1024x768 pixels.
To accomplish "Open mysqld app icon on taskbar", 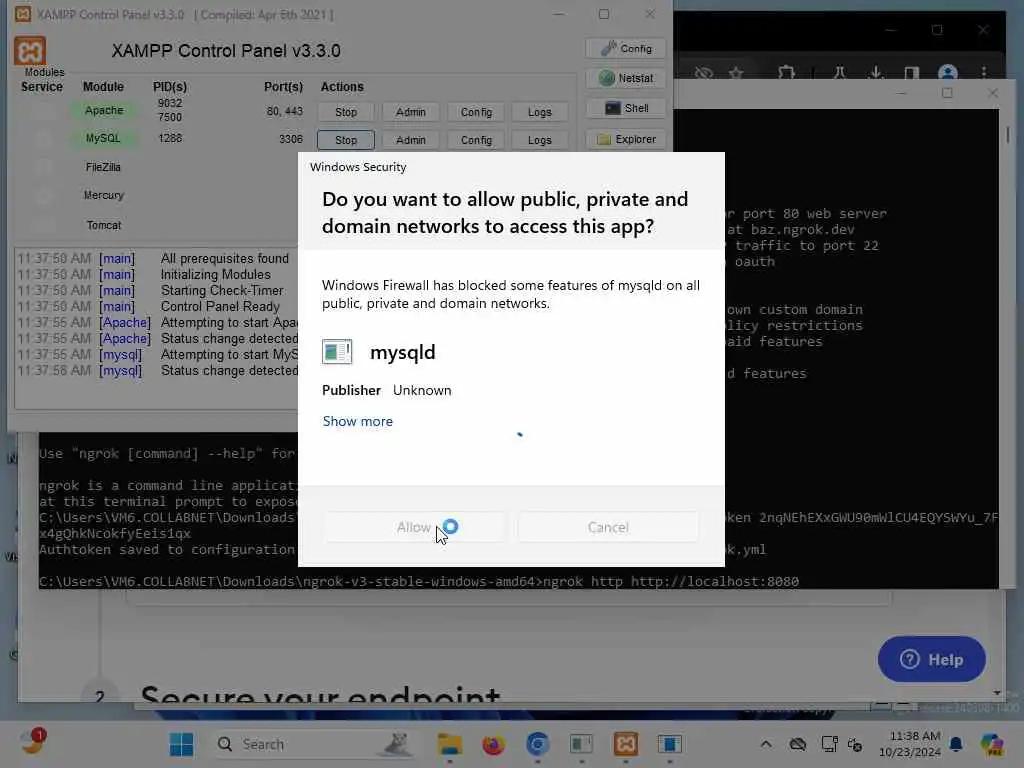I will click(581, 744).
